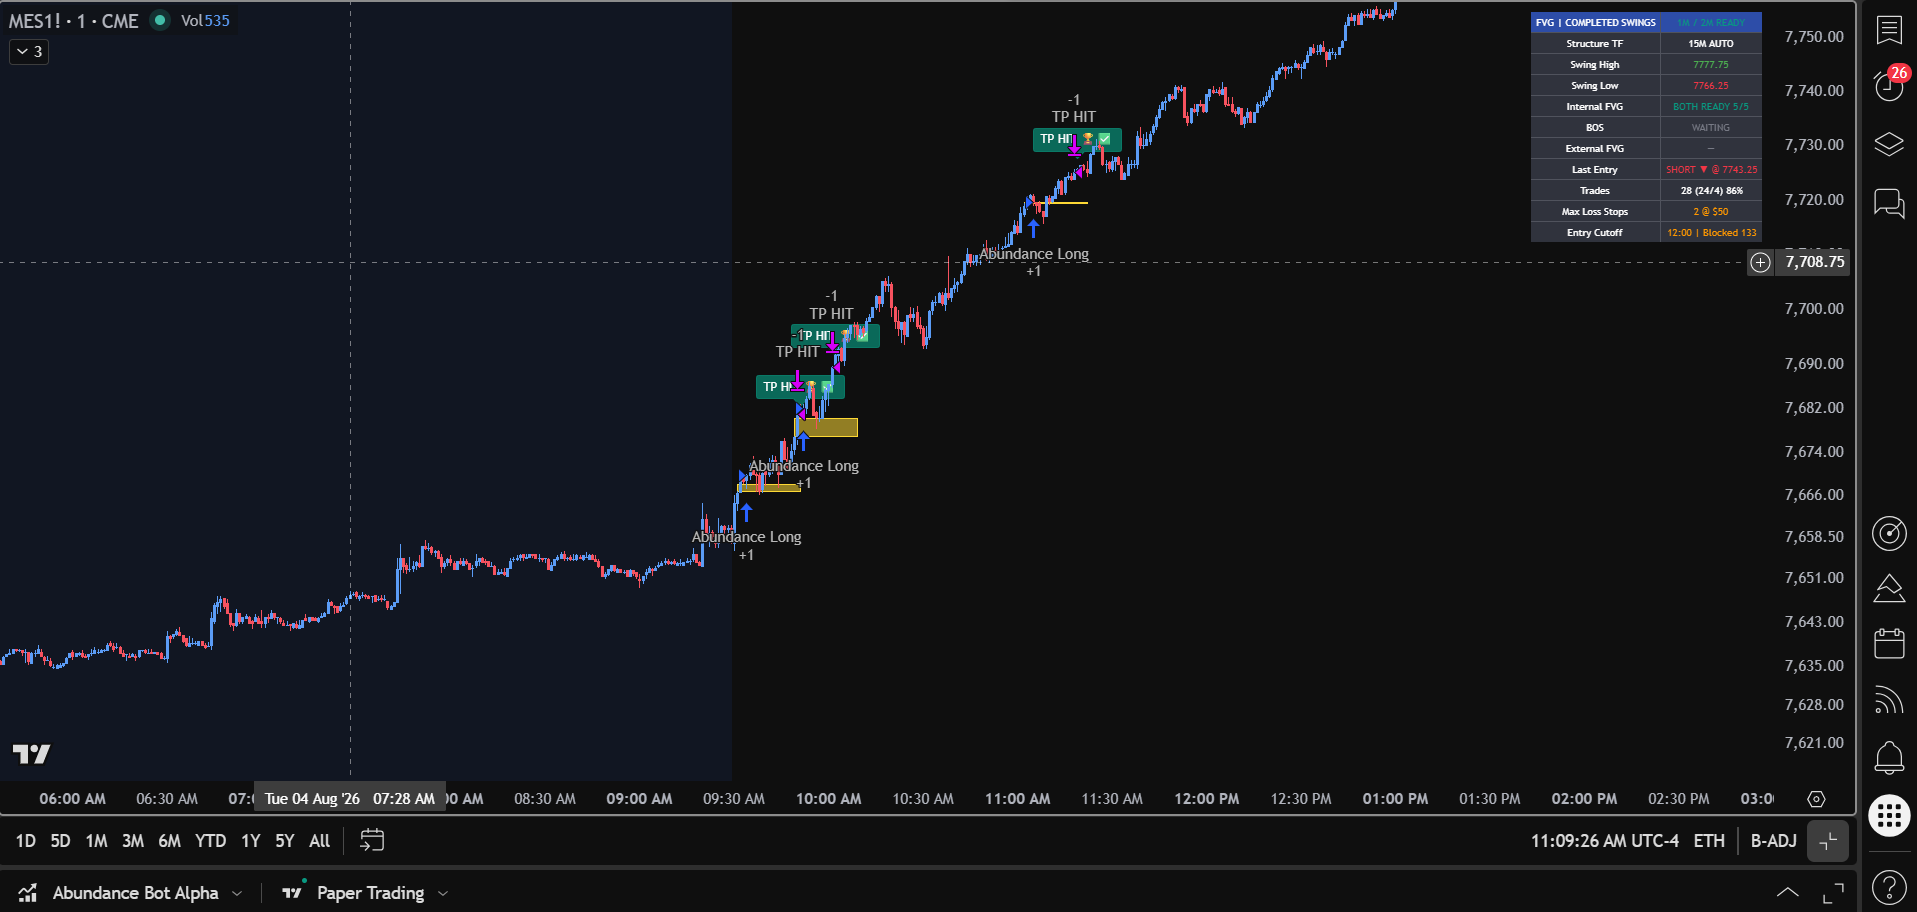Open the News feed broadcast icon
This screenshot has height=912, width=1917.
click(1889, 700)
